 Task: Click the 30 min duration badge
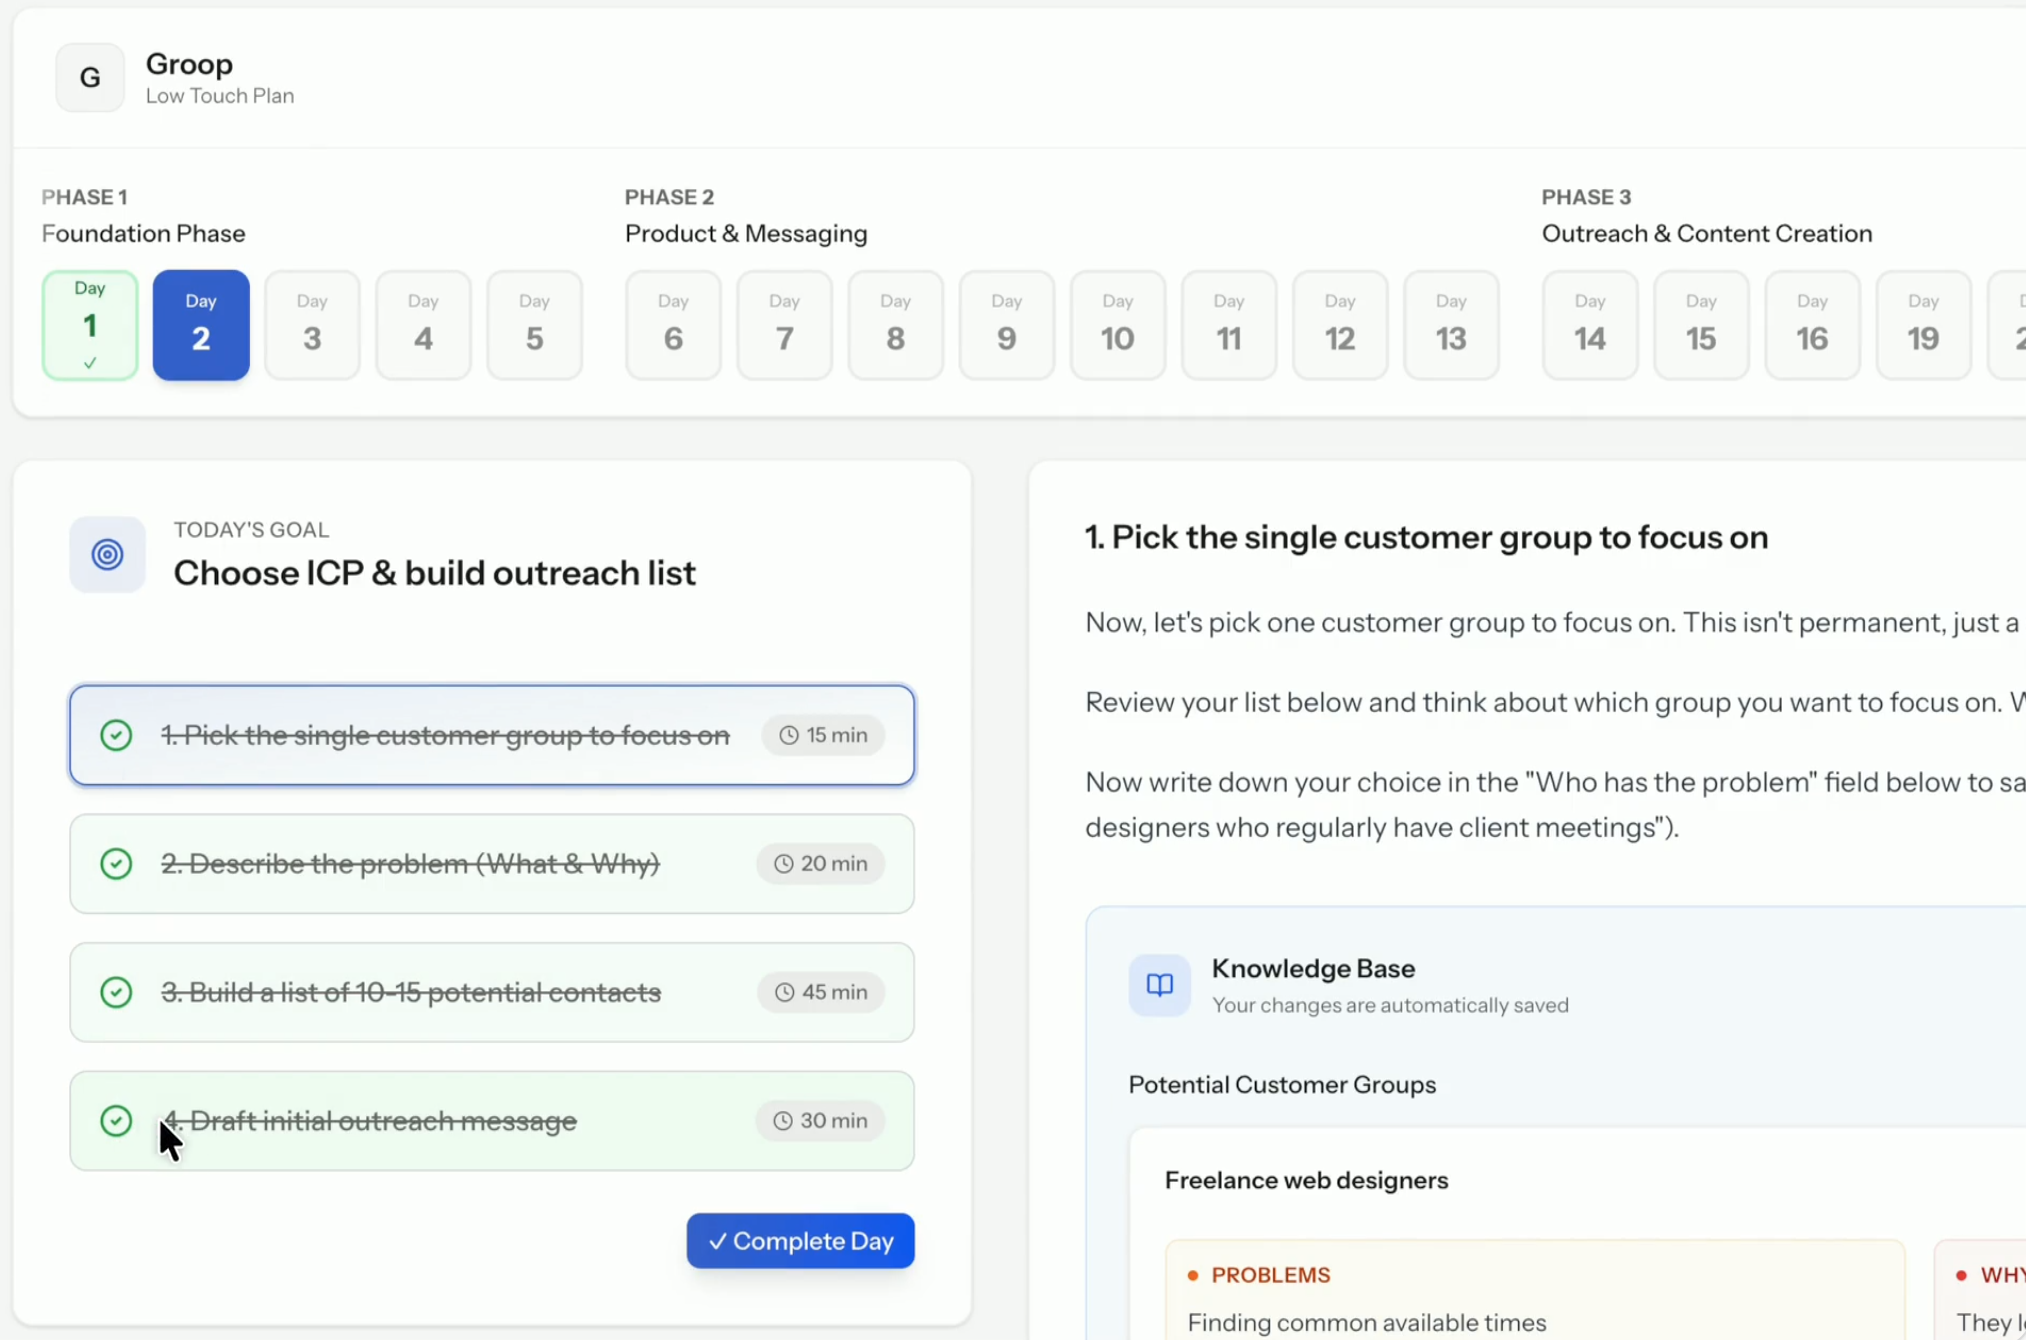(820, 1121)
